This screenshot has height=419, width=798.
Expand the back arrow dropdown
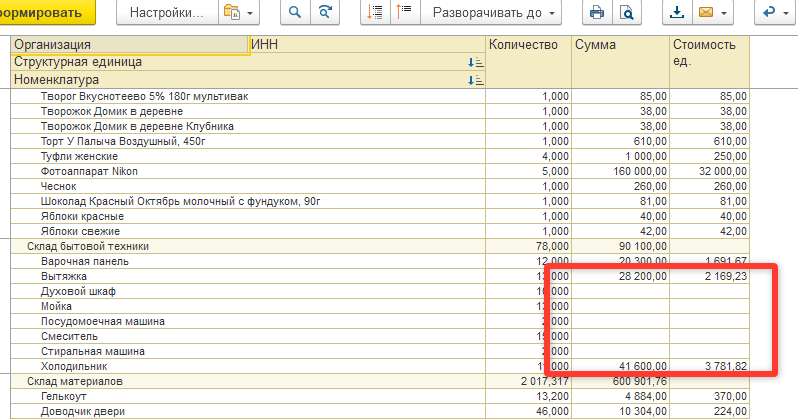786,13
